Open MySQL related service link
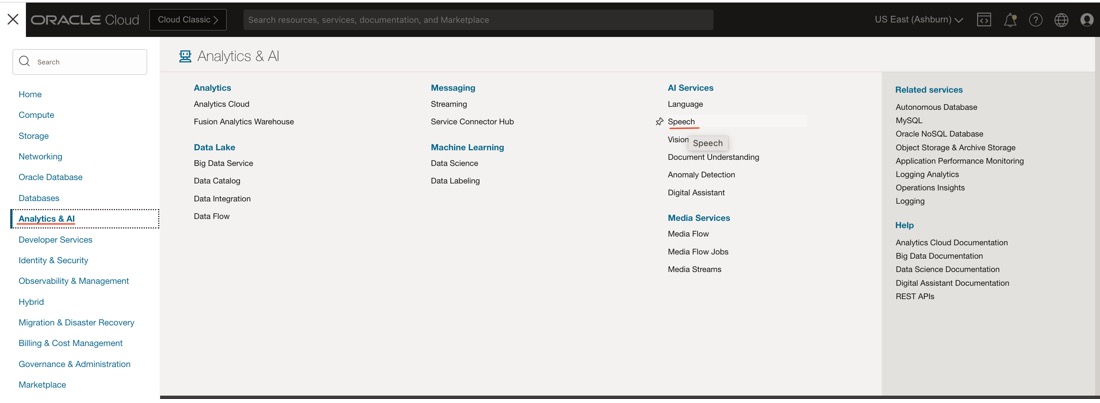 (x=909, y=121)
